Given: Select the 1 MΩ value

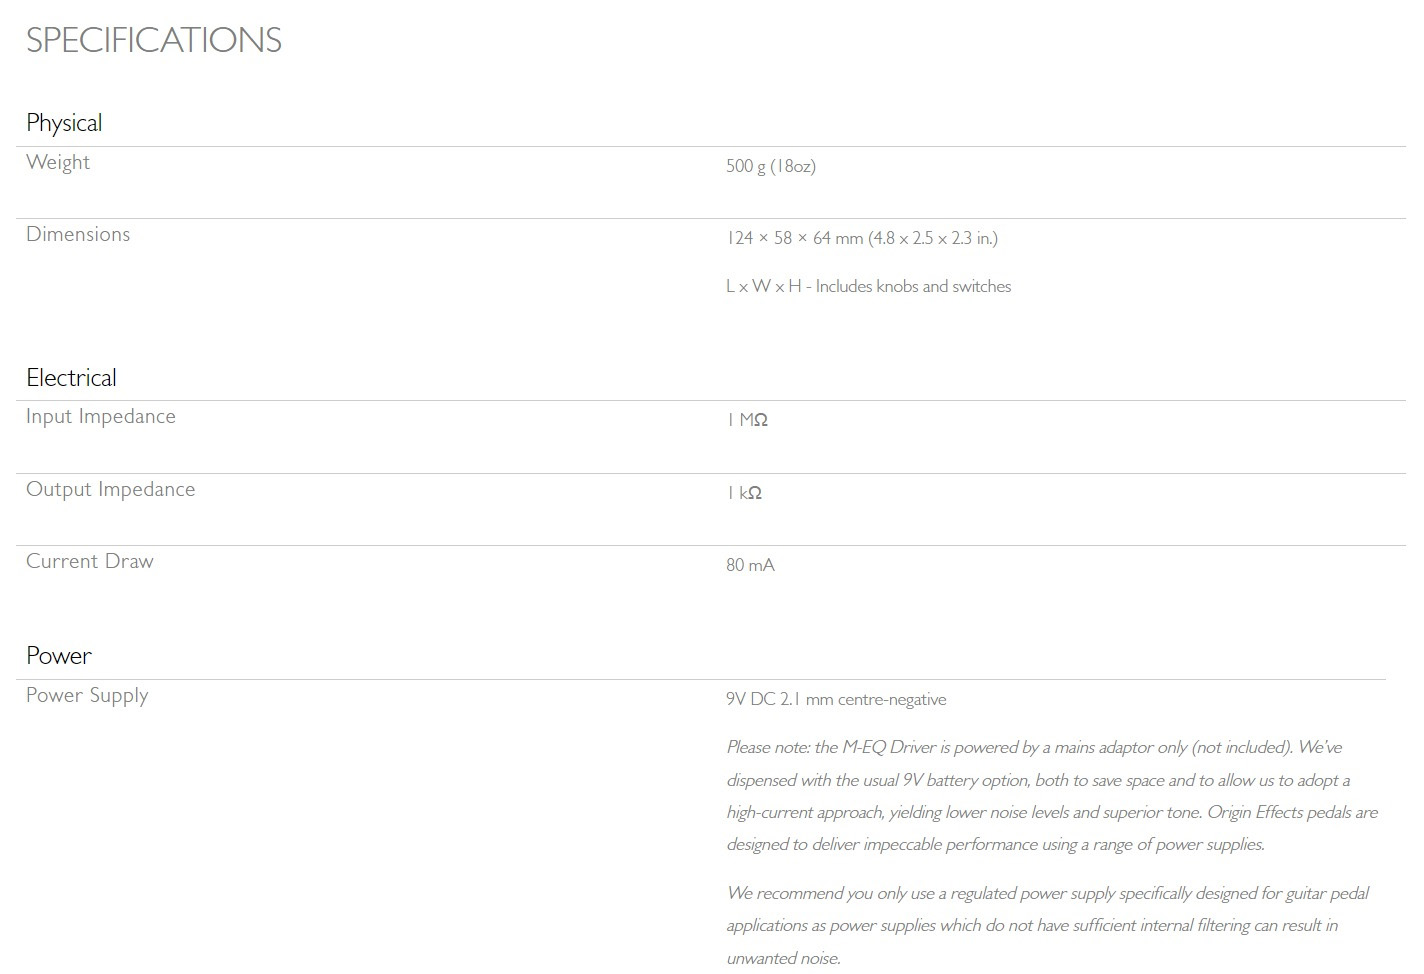Looking at the screenshot, I should (x=747, y=420).
